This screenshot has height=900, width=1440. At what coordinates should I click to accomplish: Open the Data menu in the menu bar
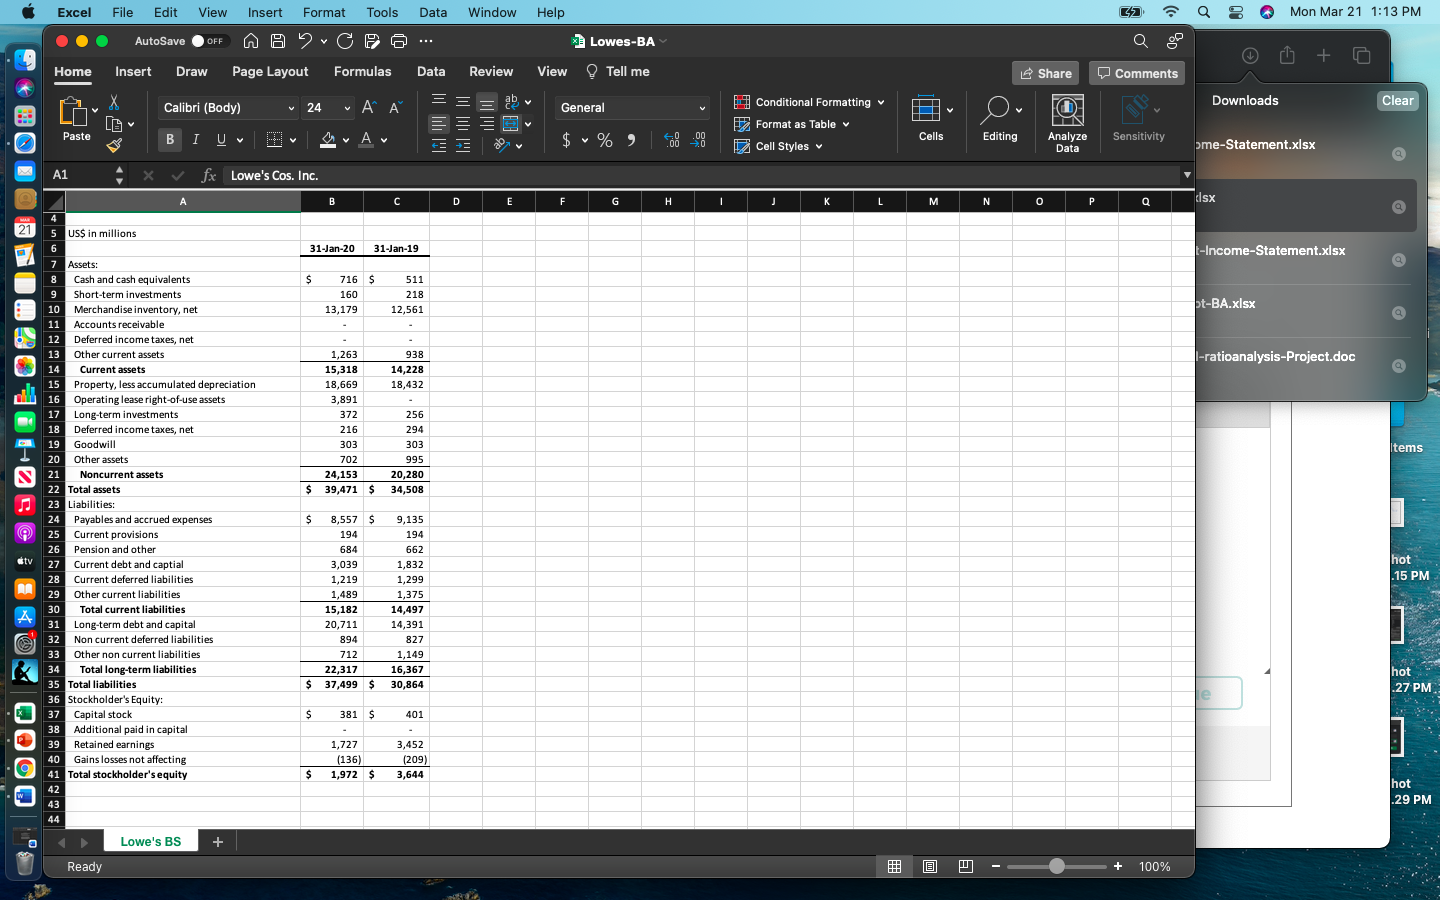[x=433, y=12]
